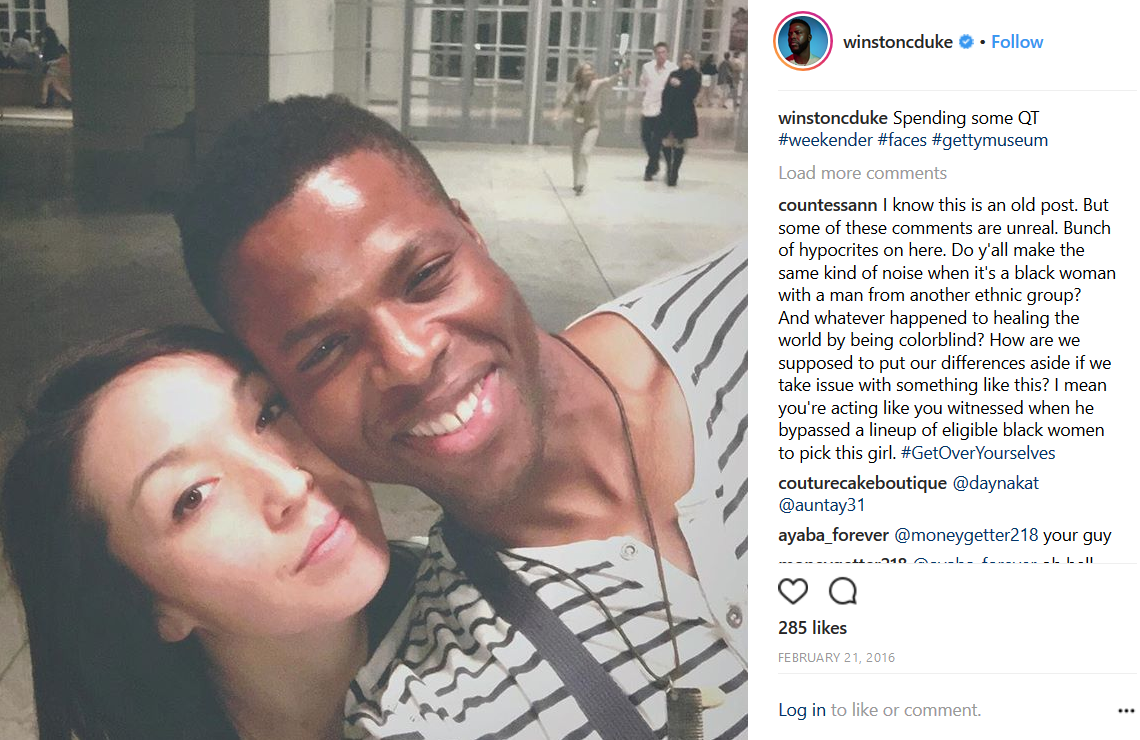Open the three-dot more options menu
This screenshot has width=1140, height=740.
coord(1125,710)
